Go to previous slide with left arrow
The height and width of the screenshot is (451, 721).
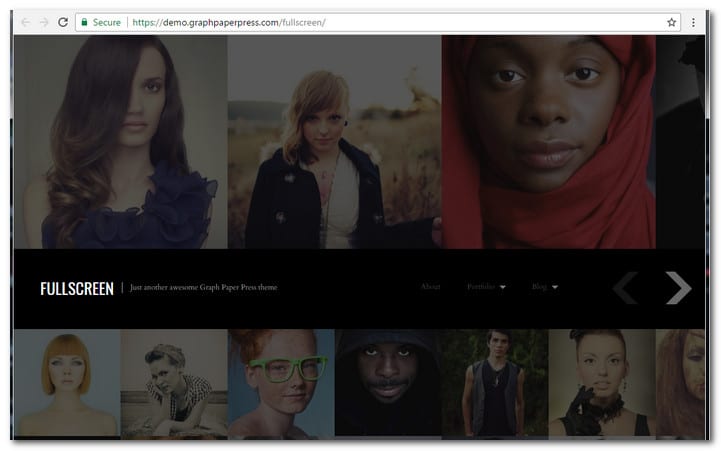coord(625,288)
